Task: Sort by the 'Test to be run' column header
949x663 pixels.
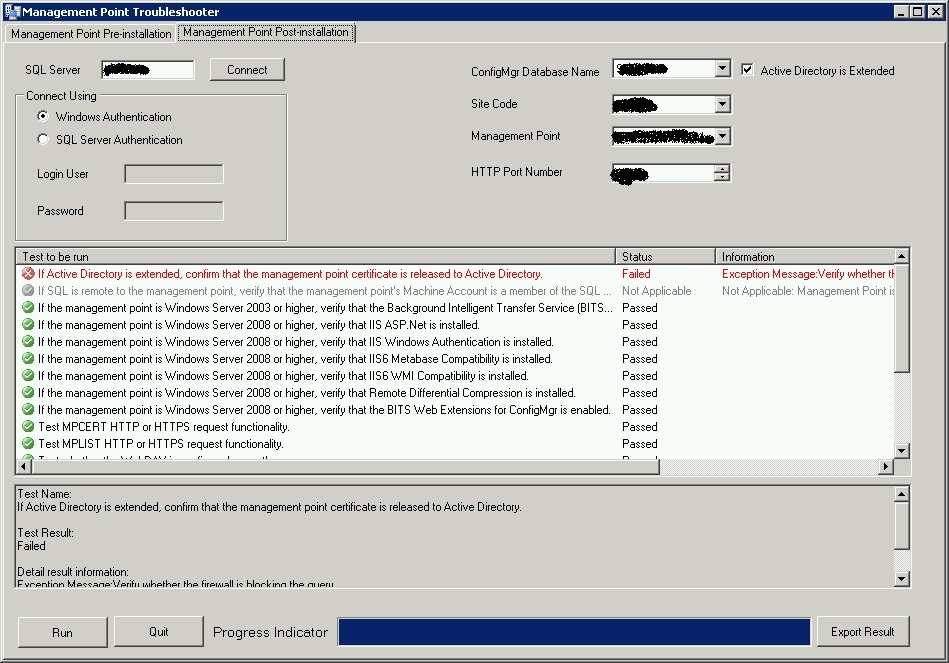Action: point(316,257)
